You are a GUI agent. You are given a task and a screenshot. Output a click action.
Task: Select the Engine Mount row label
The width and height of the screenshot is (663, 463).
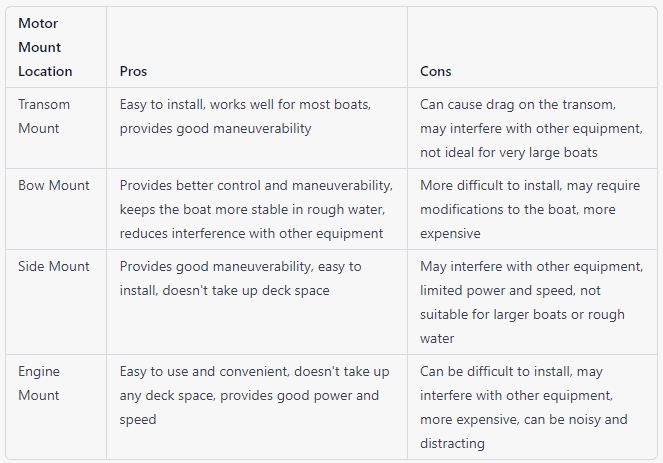pyautogui.click(x=39, y=383)
